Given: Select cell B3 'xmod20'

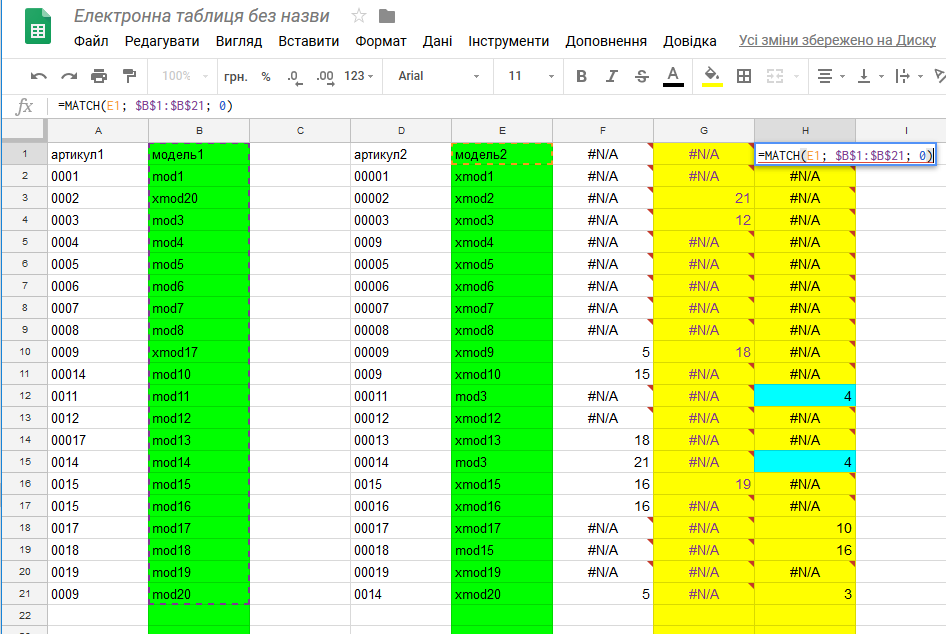Looking at the screenshot, I should 199,198.
